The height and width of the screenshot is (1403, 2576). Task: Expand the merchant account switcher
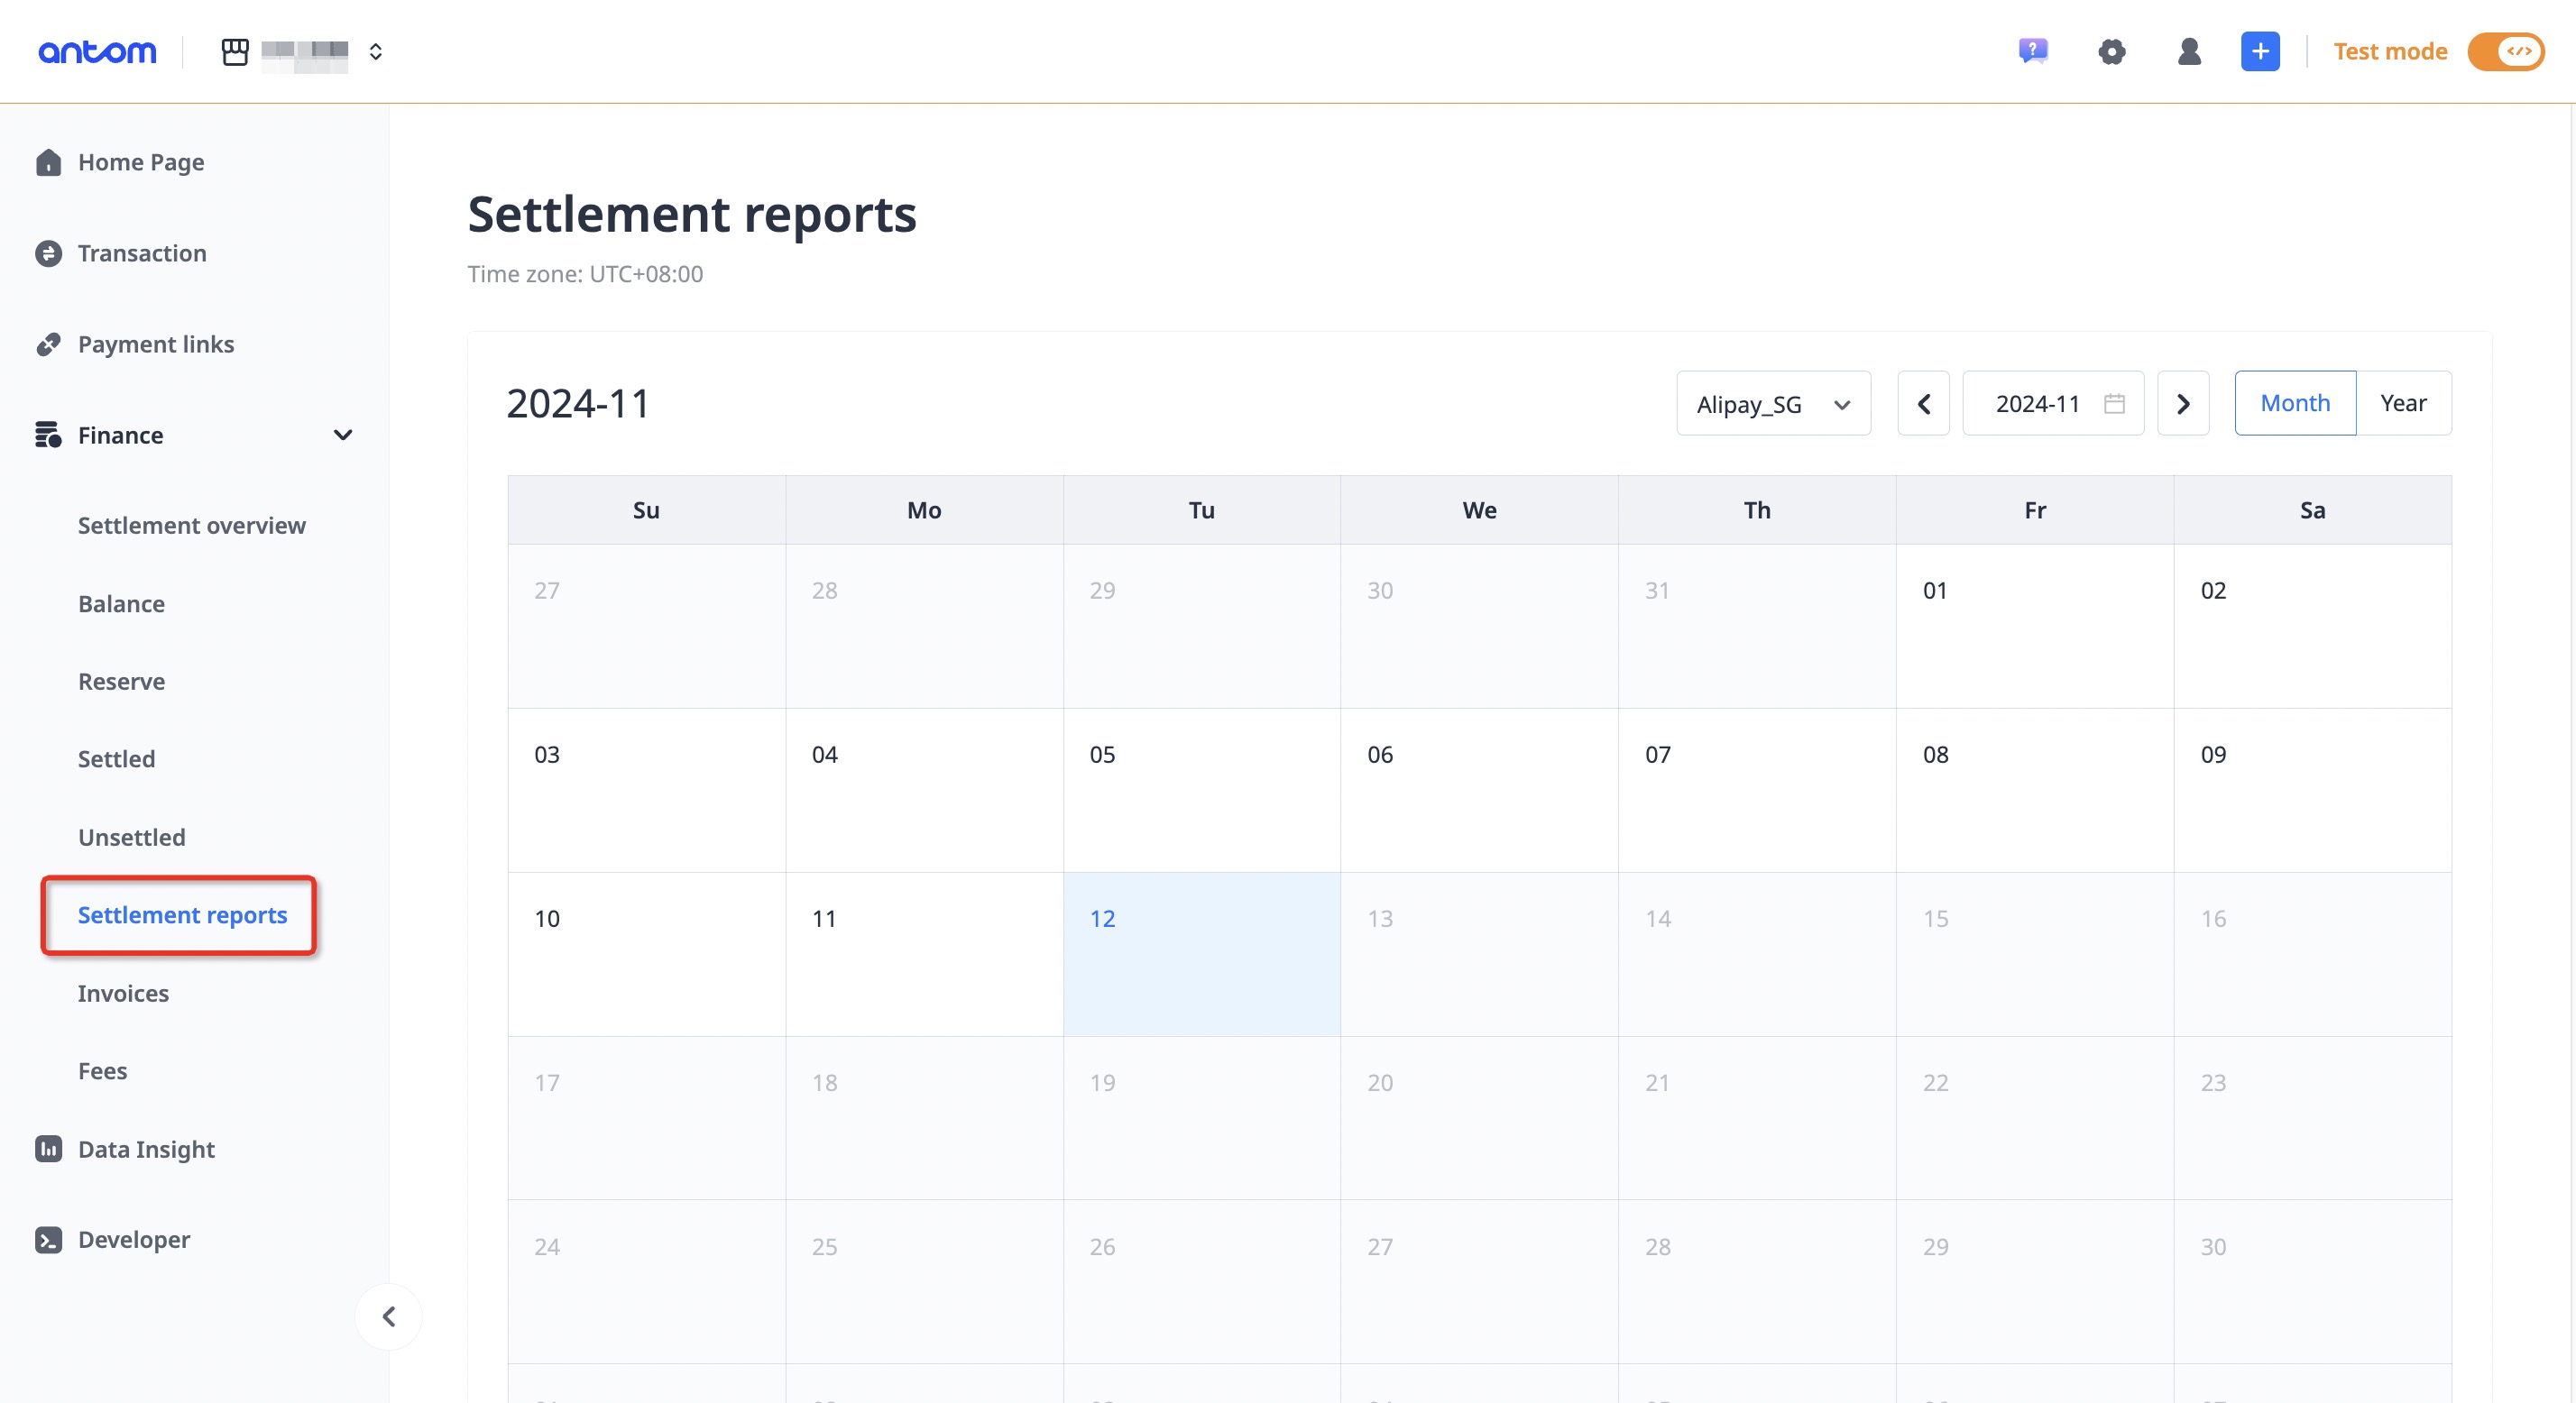point(376,51)
